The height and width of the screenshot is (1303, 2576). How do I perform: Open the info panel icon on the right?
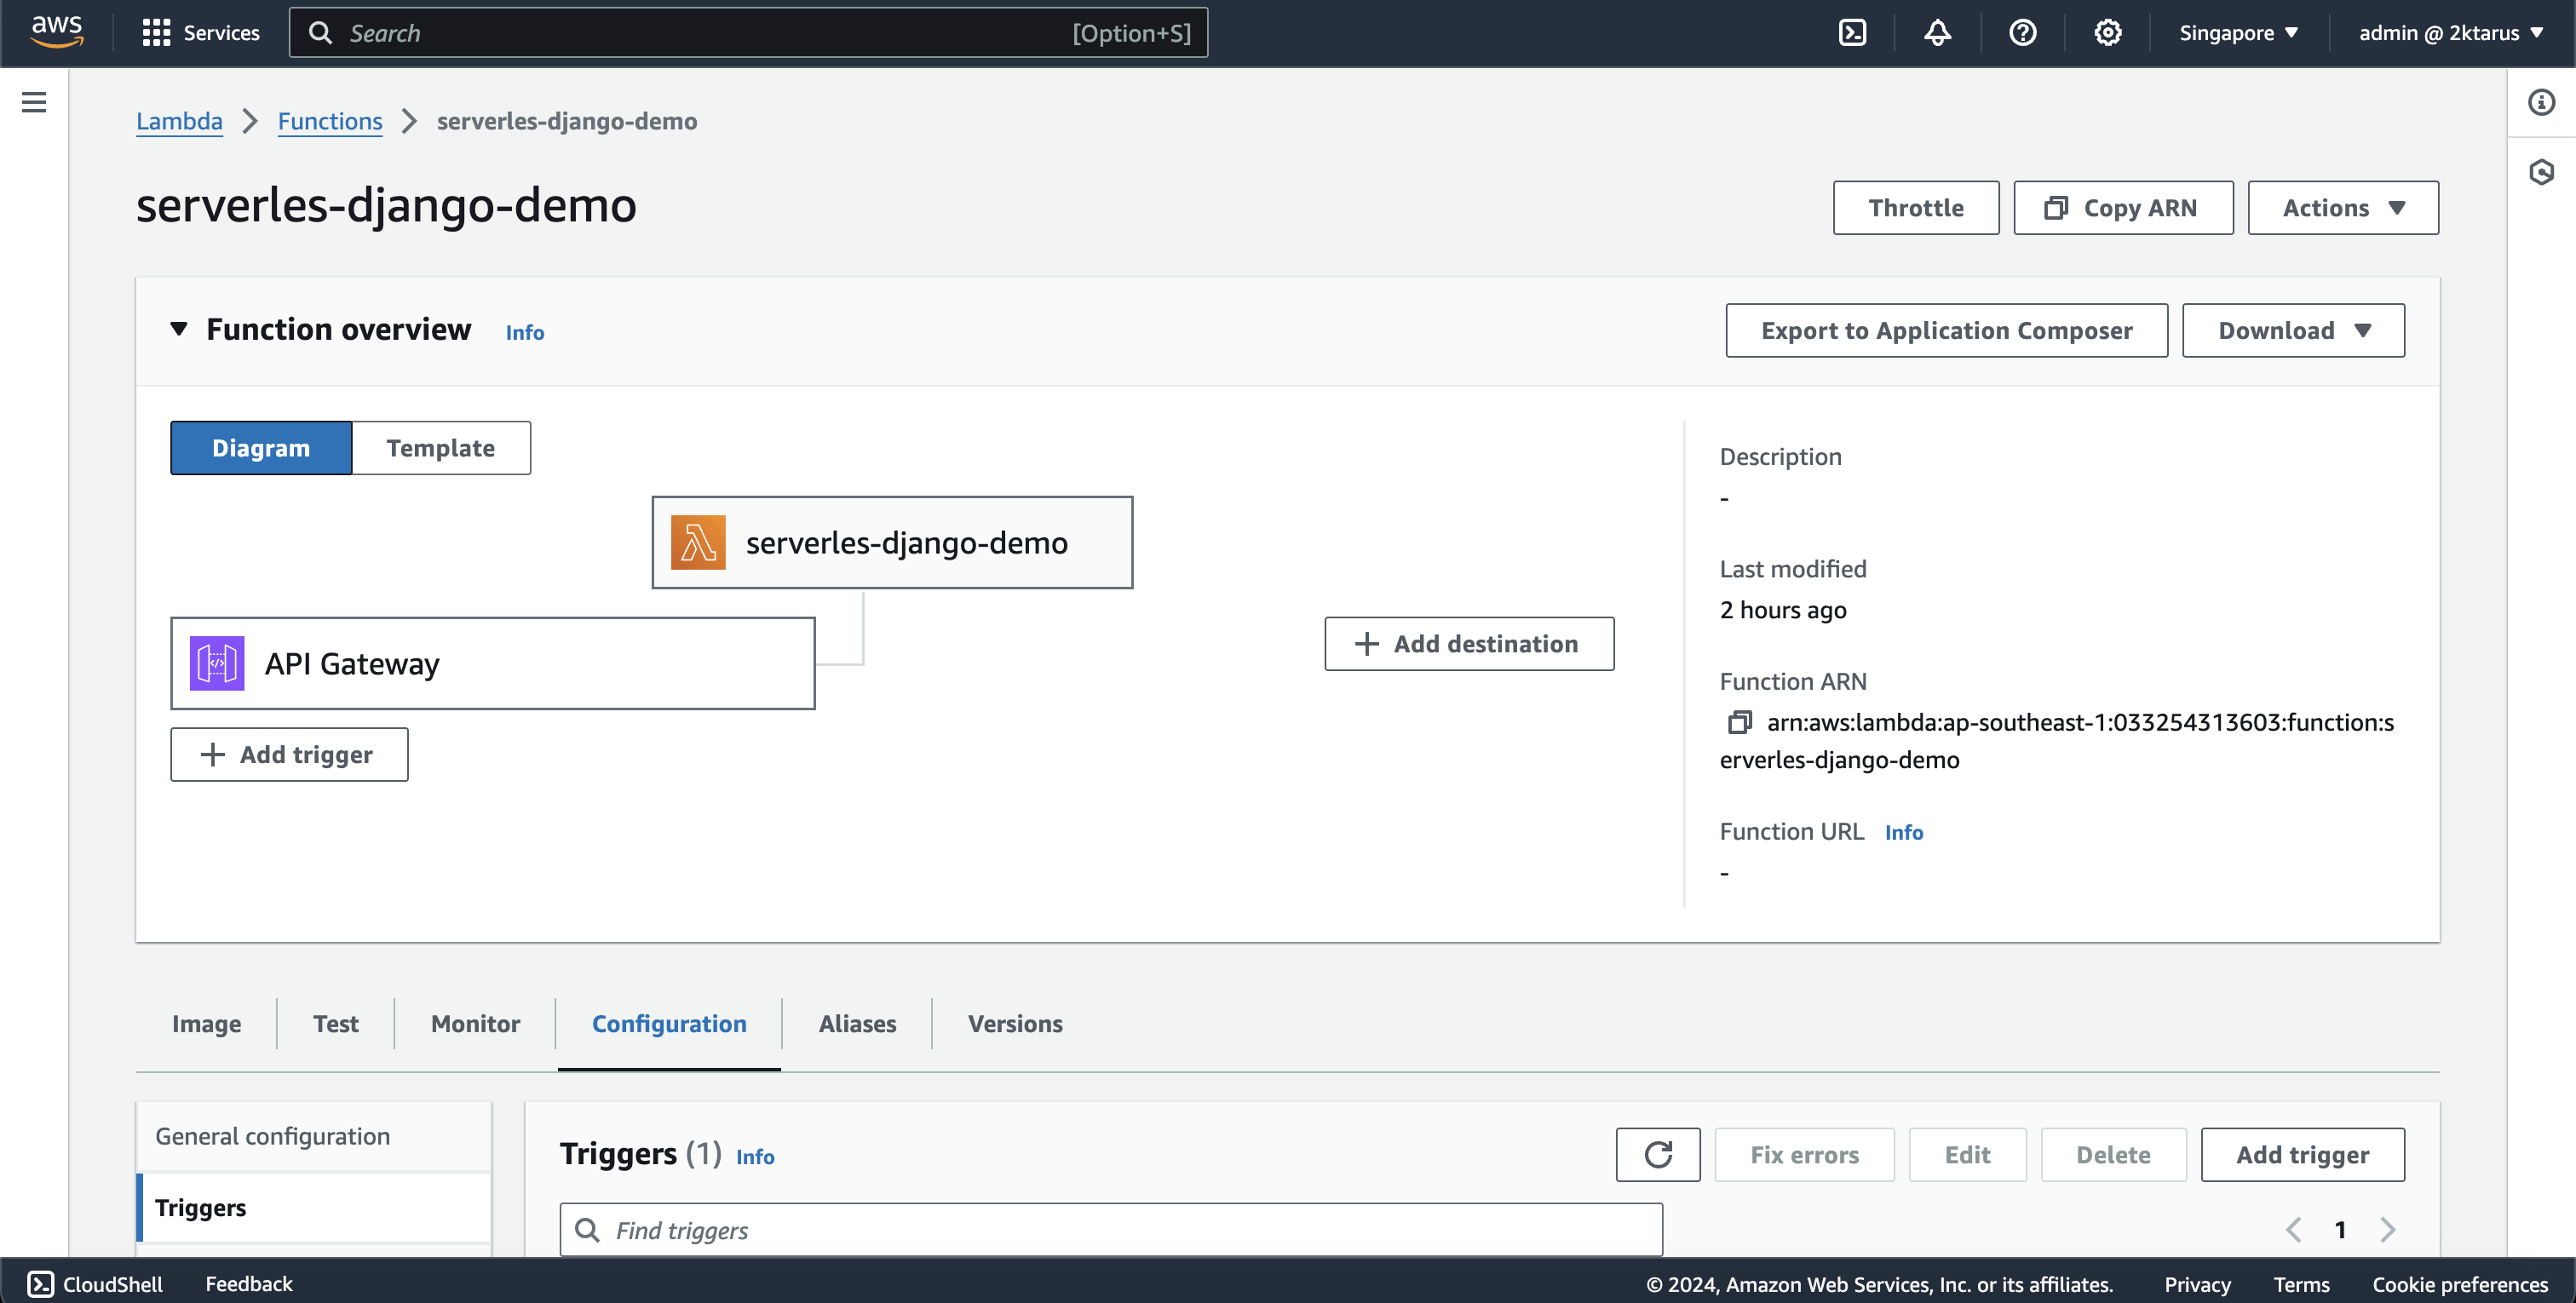coord(2541,102)
